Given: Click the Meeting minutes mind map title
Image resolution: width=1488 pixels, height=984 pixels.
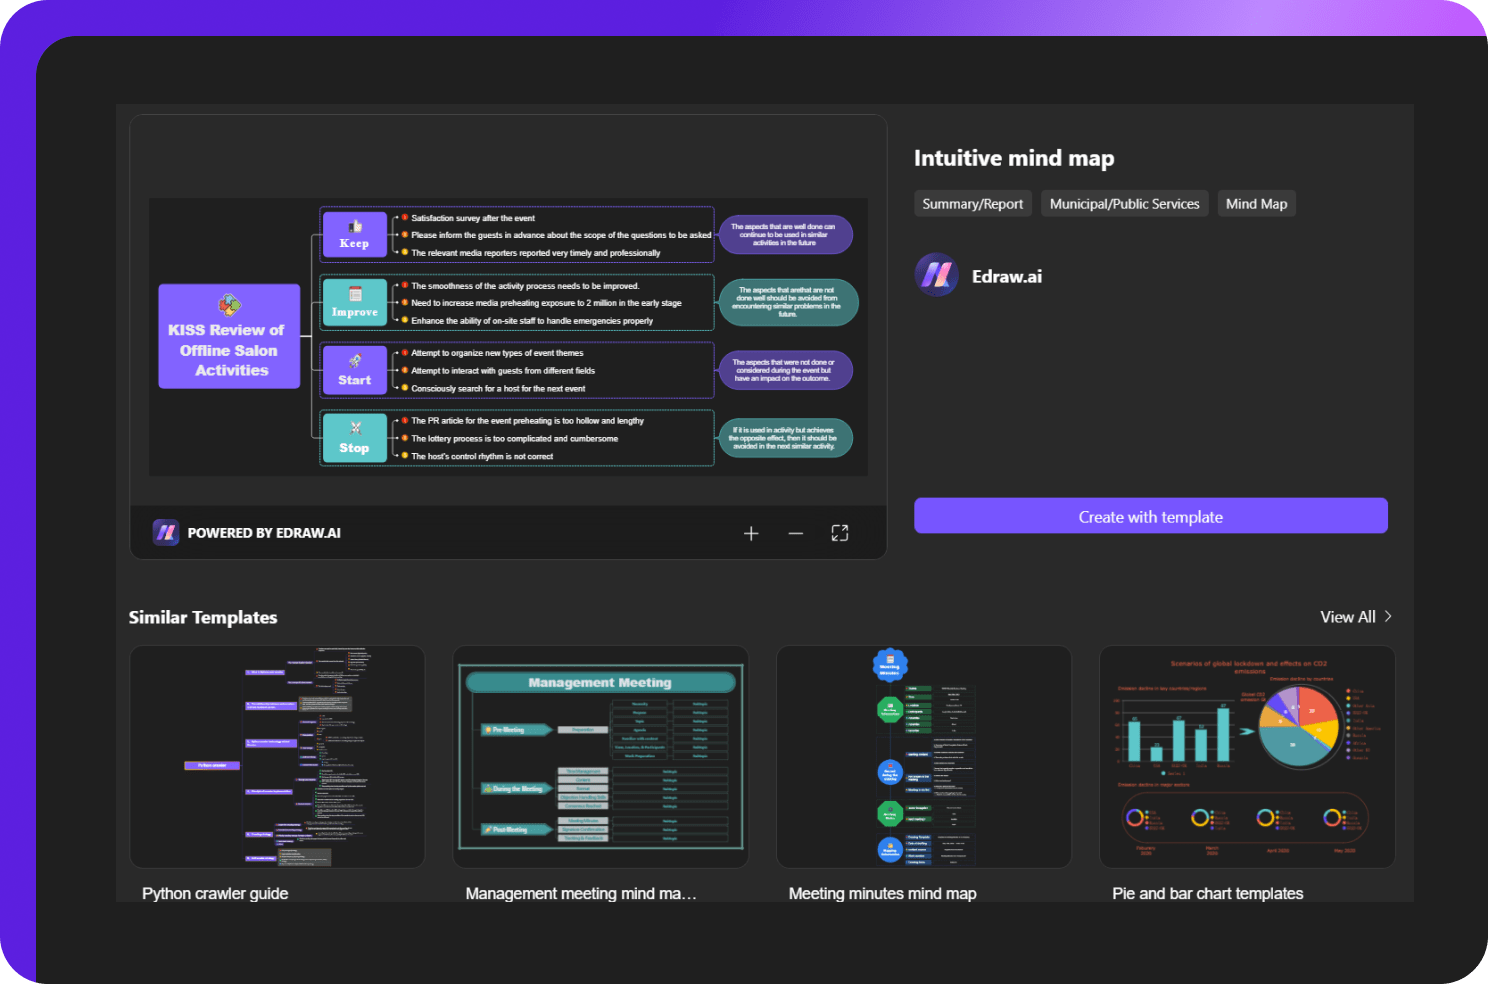Looking at the screenshot, I should click(x=883, y=893).
